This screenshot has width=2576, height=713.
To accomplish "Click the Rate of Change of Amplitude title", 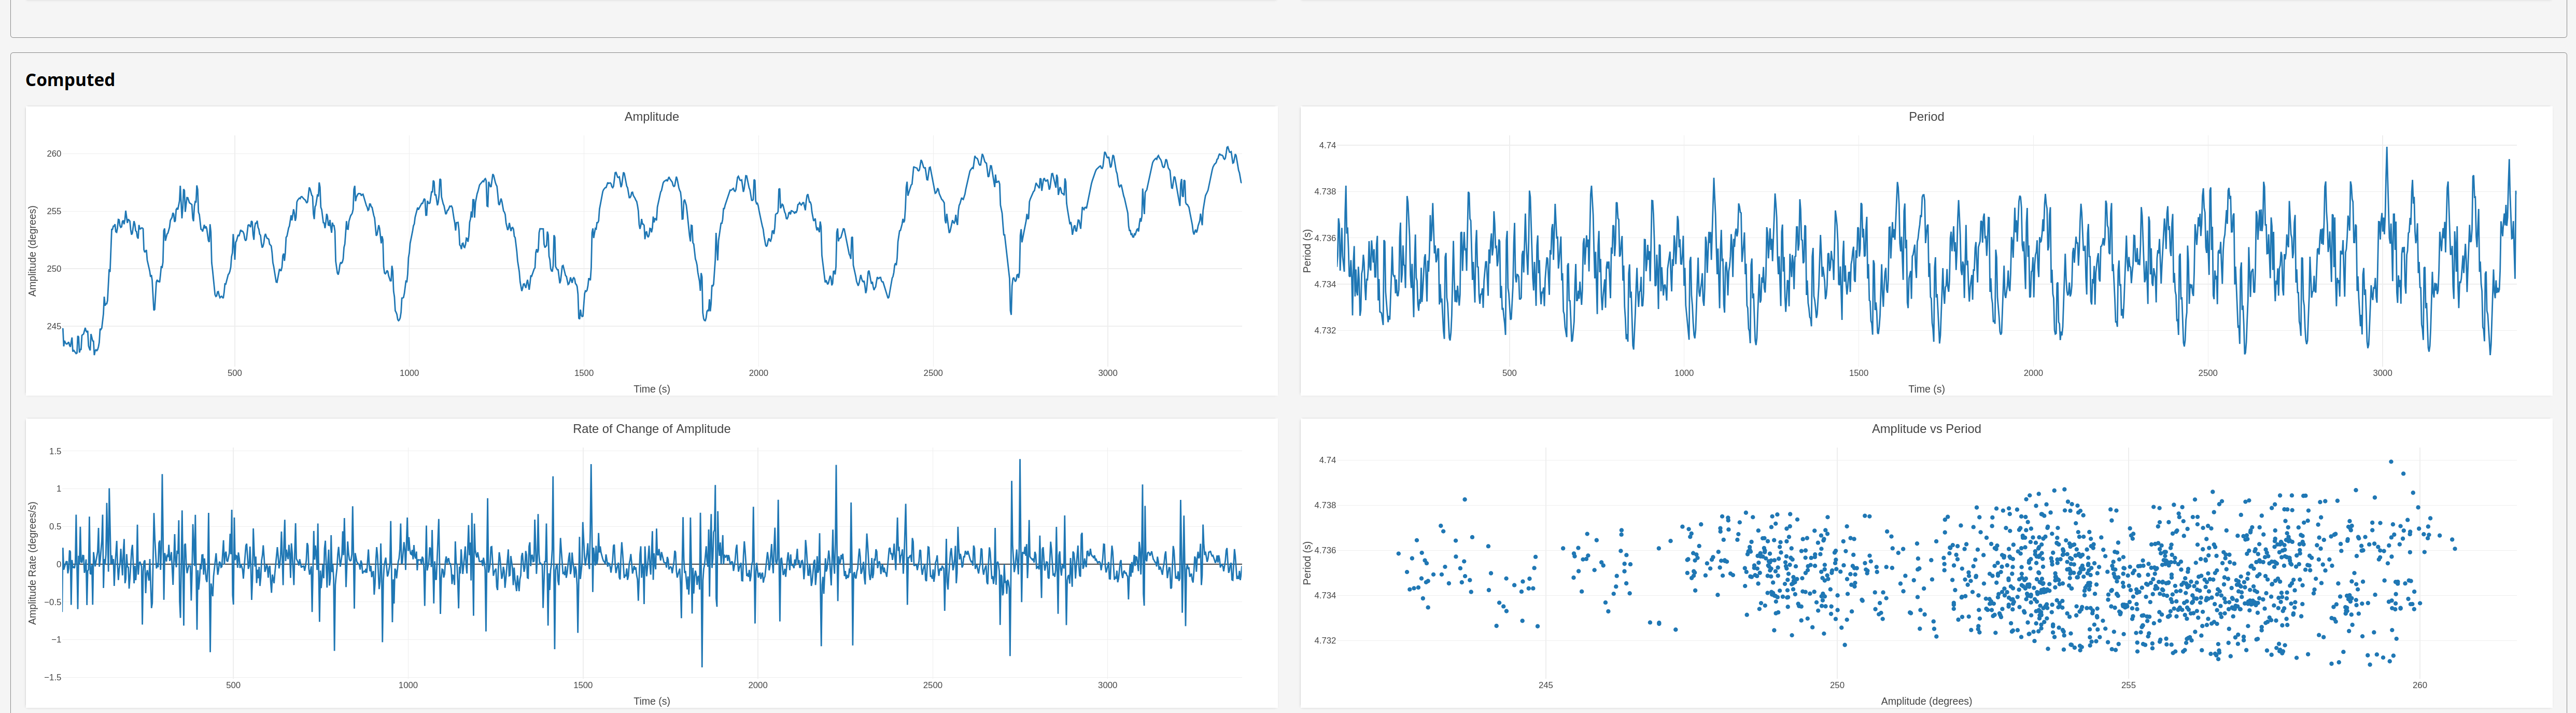I will pyautogui.click(x=651, y=429).
